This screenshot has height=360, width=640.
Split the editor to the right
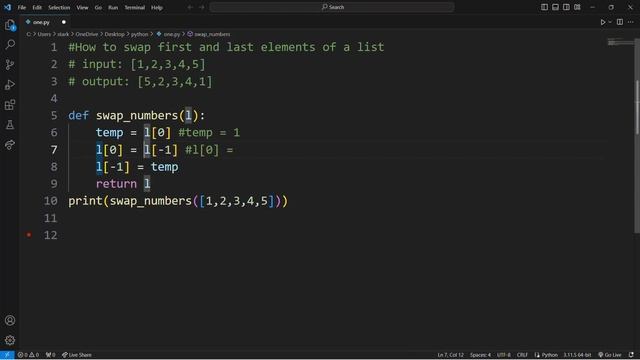(620, 22)
